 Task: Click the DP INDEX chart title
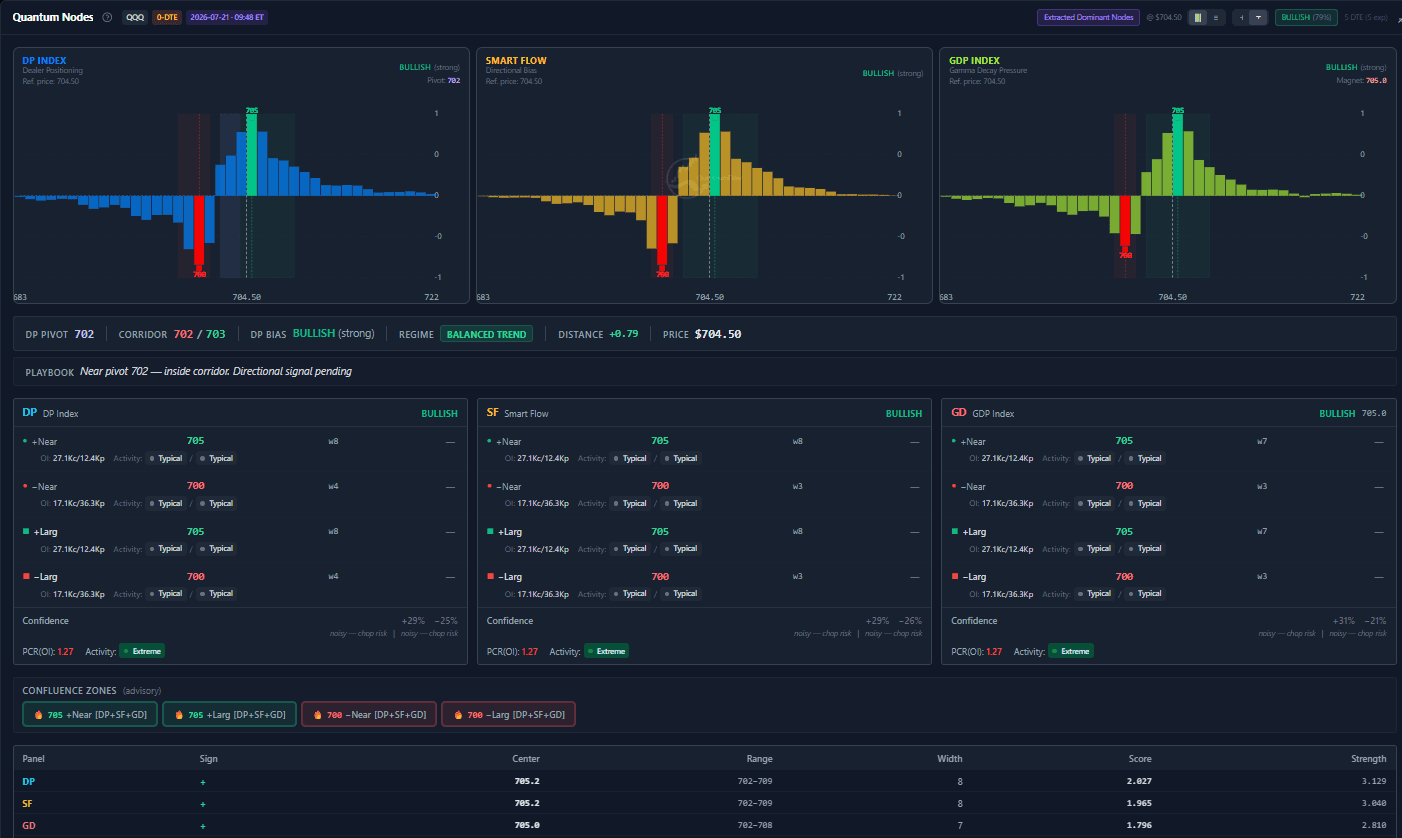pyautogui.click(x=44, y=61)
